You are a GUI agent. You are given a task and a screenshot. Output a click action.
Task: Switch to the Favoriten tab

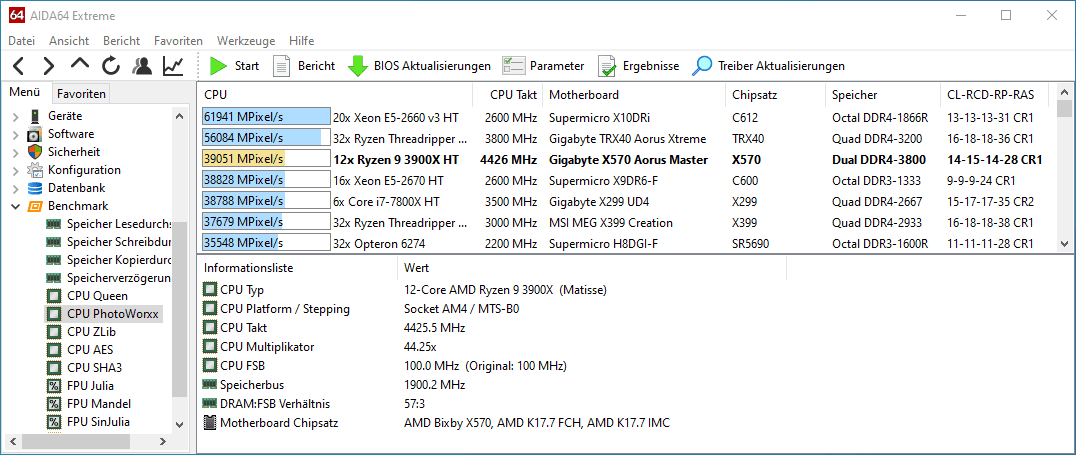pos(81,94)
